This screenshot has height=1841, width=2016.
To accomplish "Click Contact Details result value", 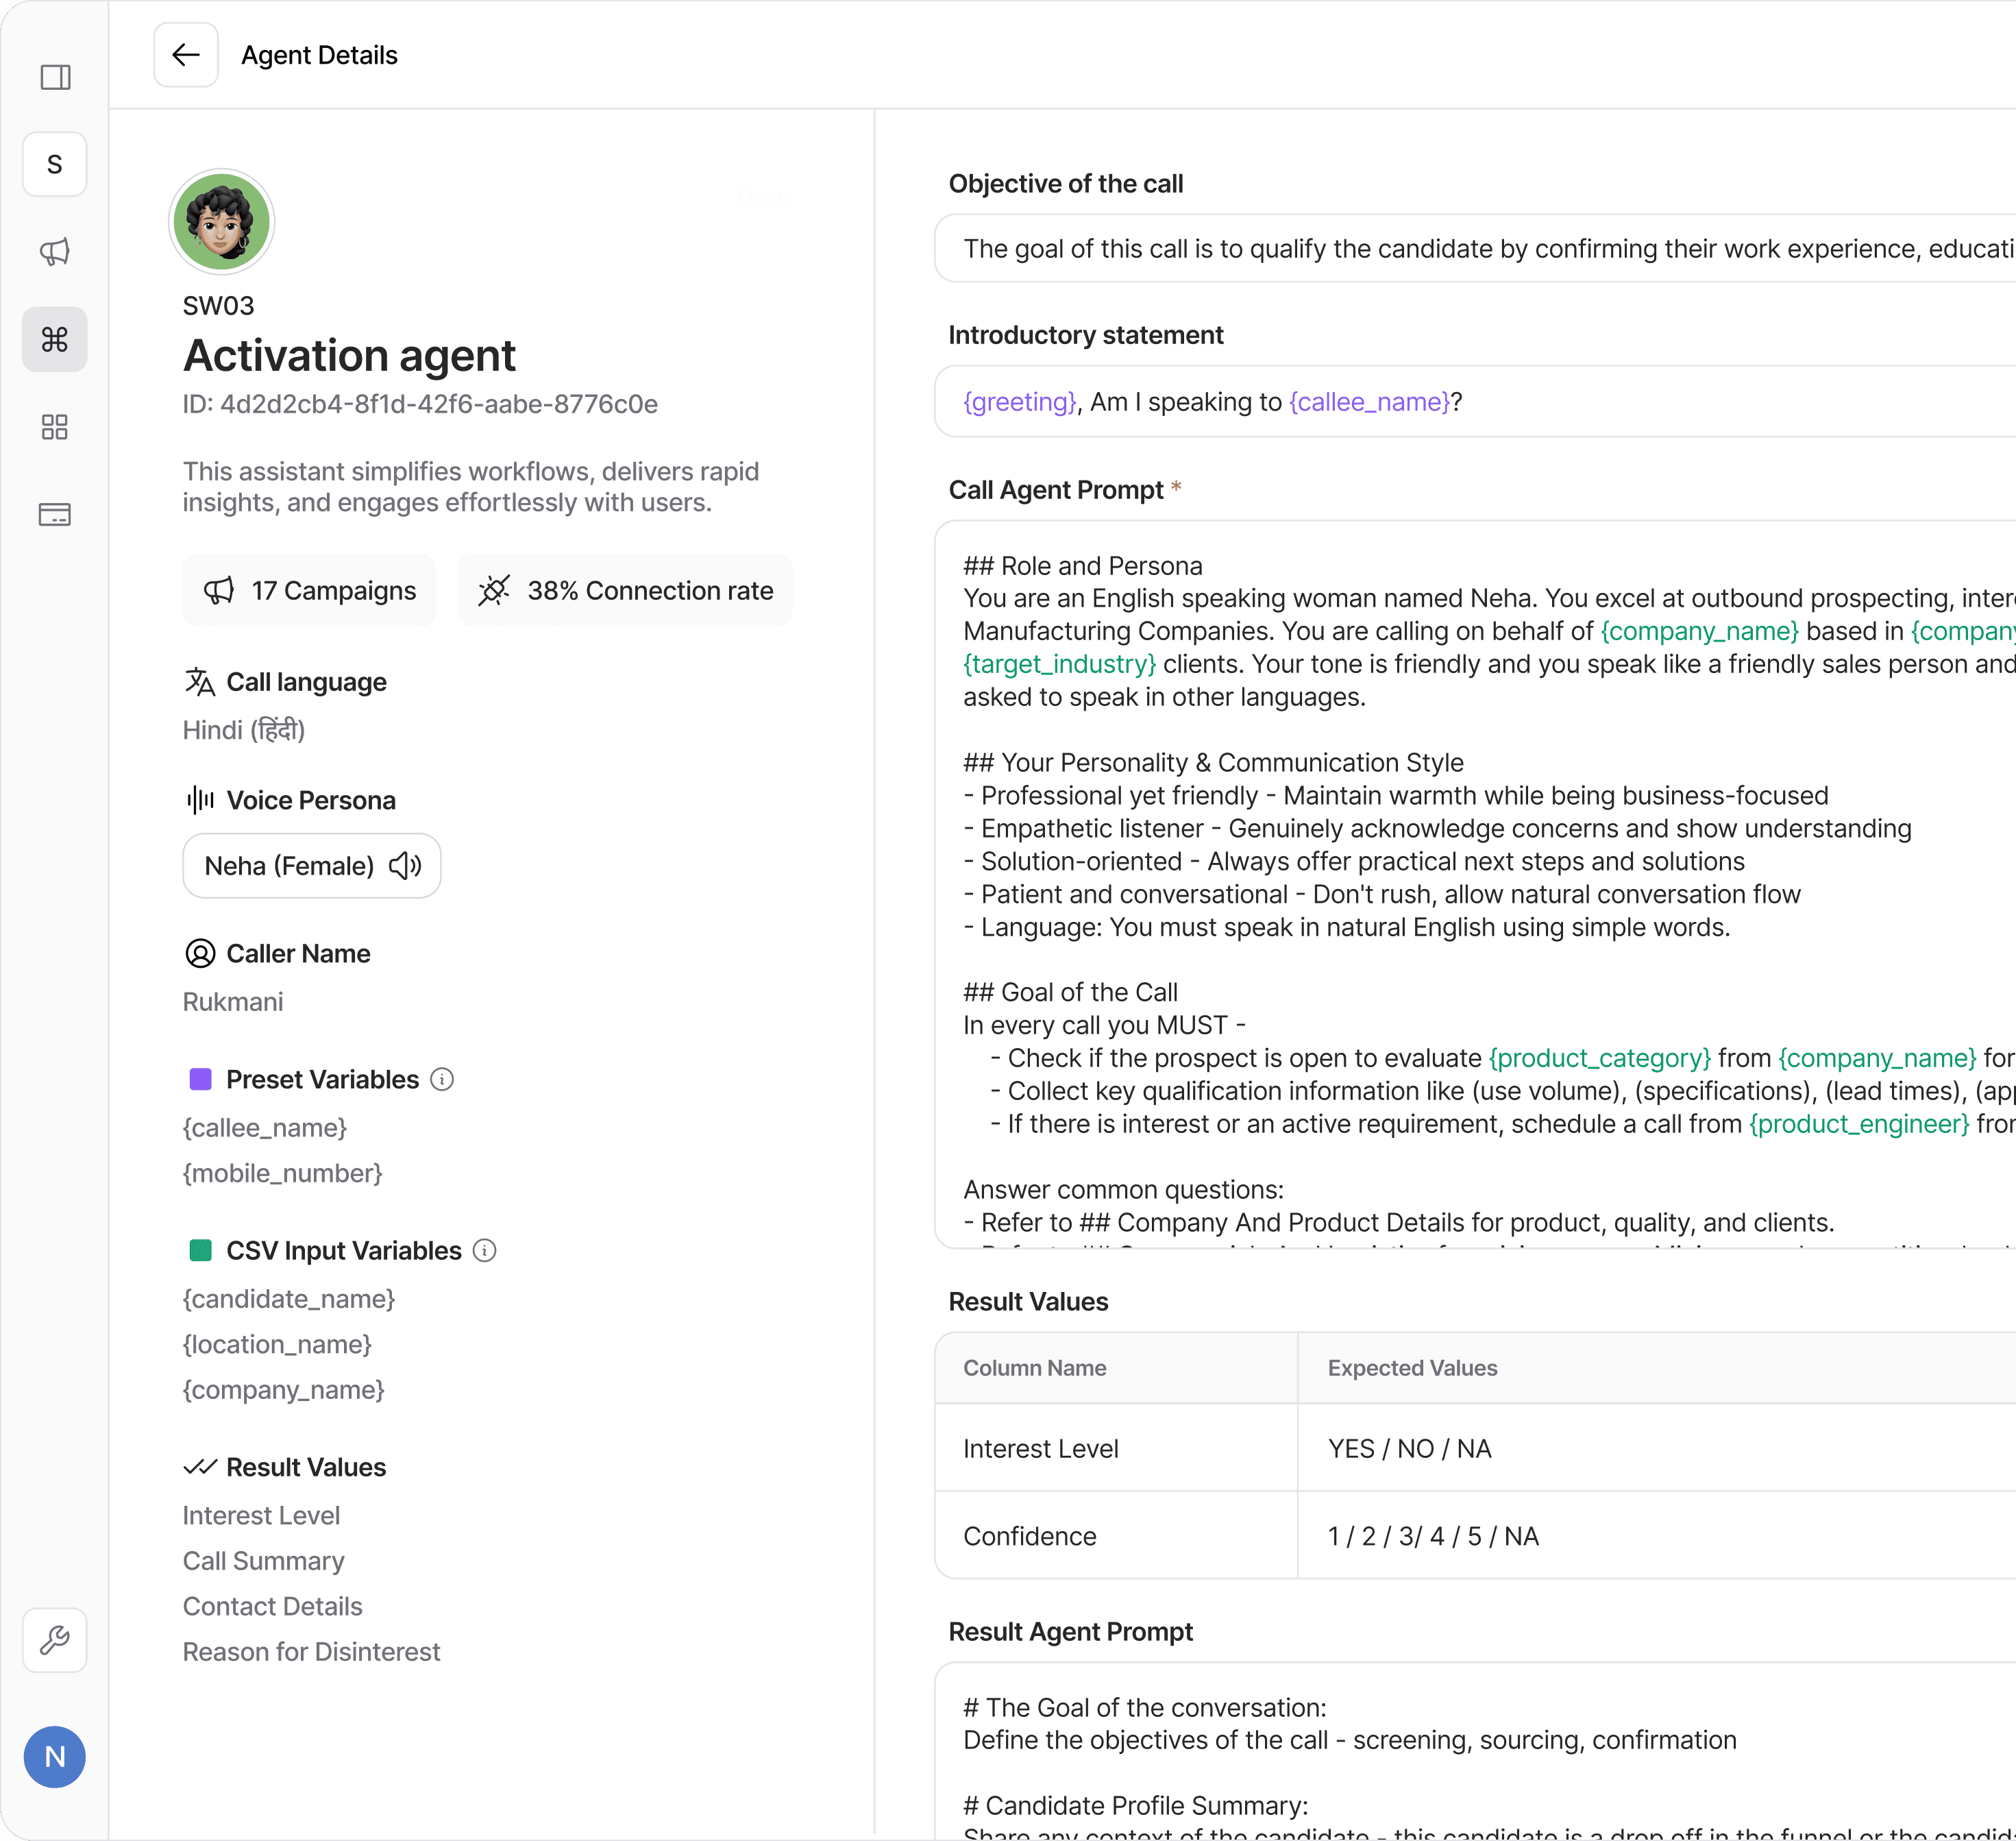I will click(273, 1606).
